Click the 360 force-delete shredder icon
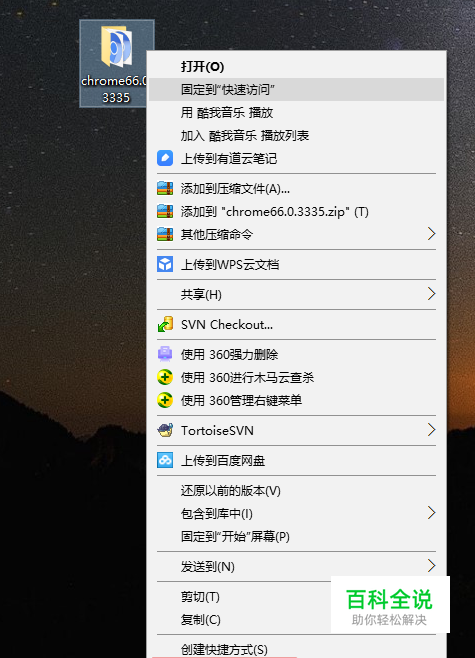475x658 pixels. coord(165,354)
